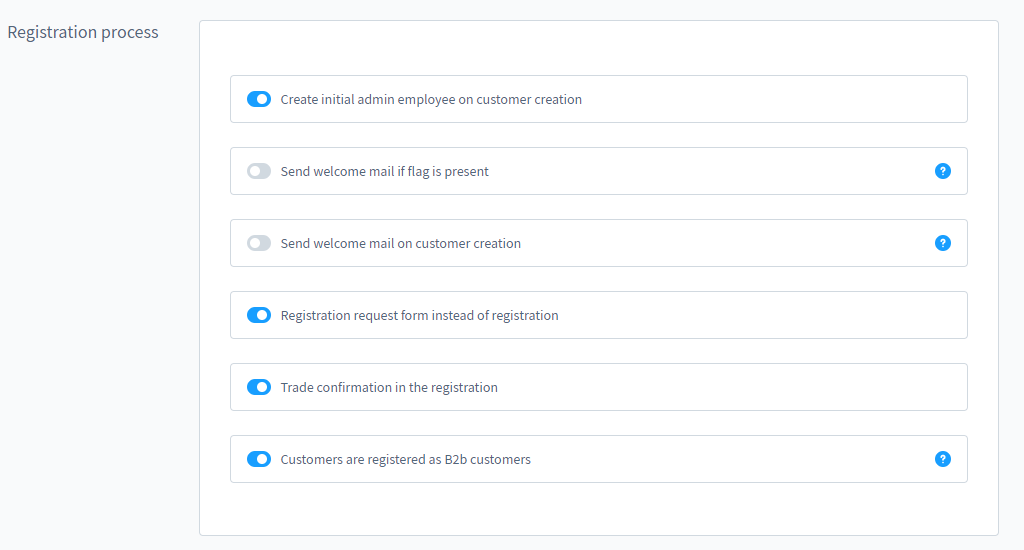Switch off 'Registration request form instead of registration'
The image size is (1024, 550).
[x=259, y=315]
